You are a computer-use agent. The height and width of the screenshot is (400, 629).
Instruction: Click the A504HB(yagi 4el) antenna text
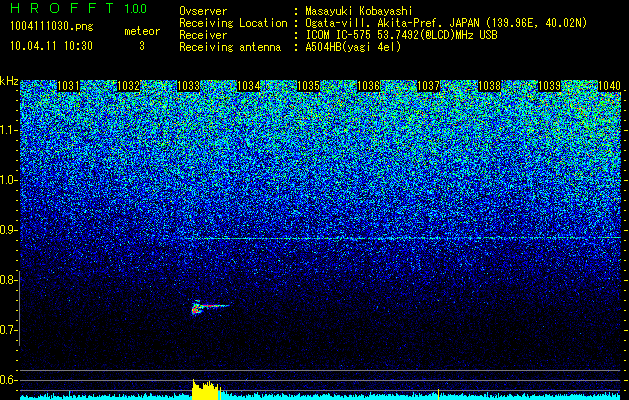pos(353,47)
